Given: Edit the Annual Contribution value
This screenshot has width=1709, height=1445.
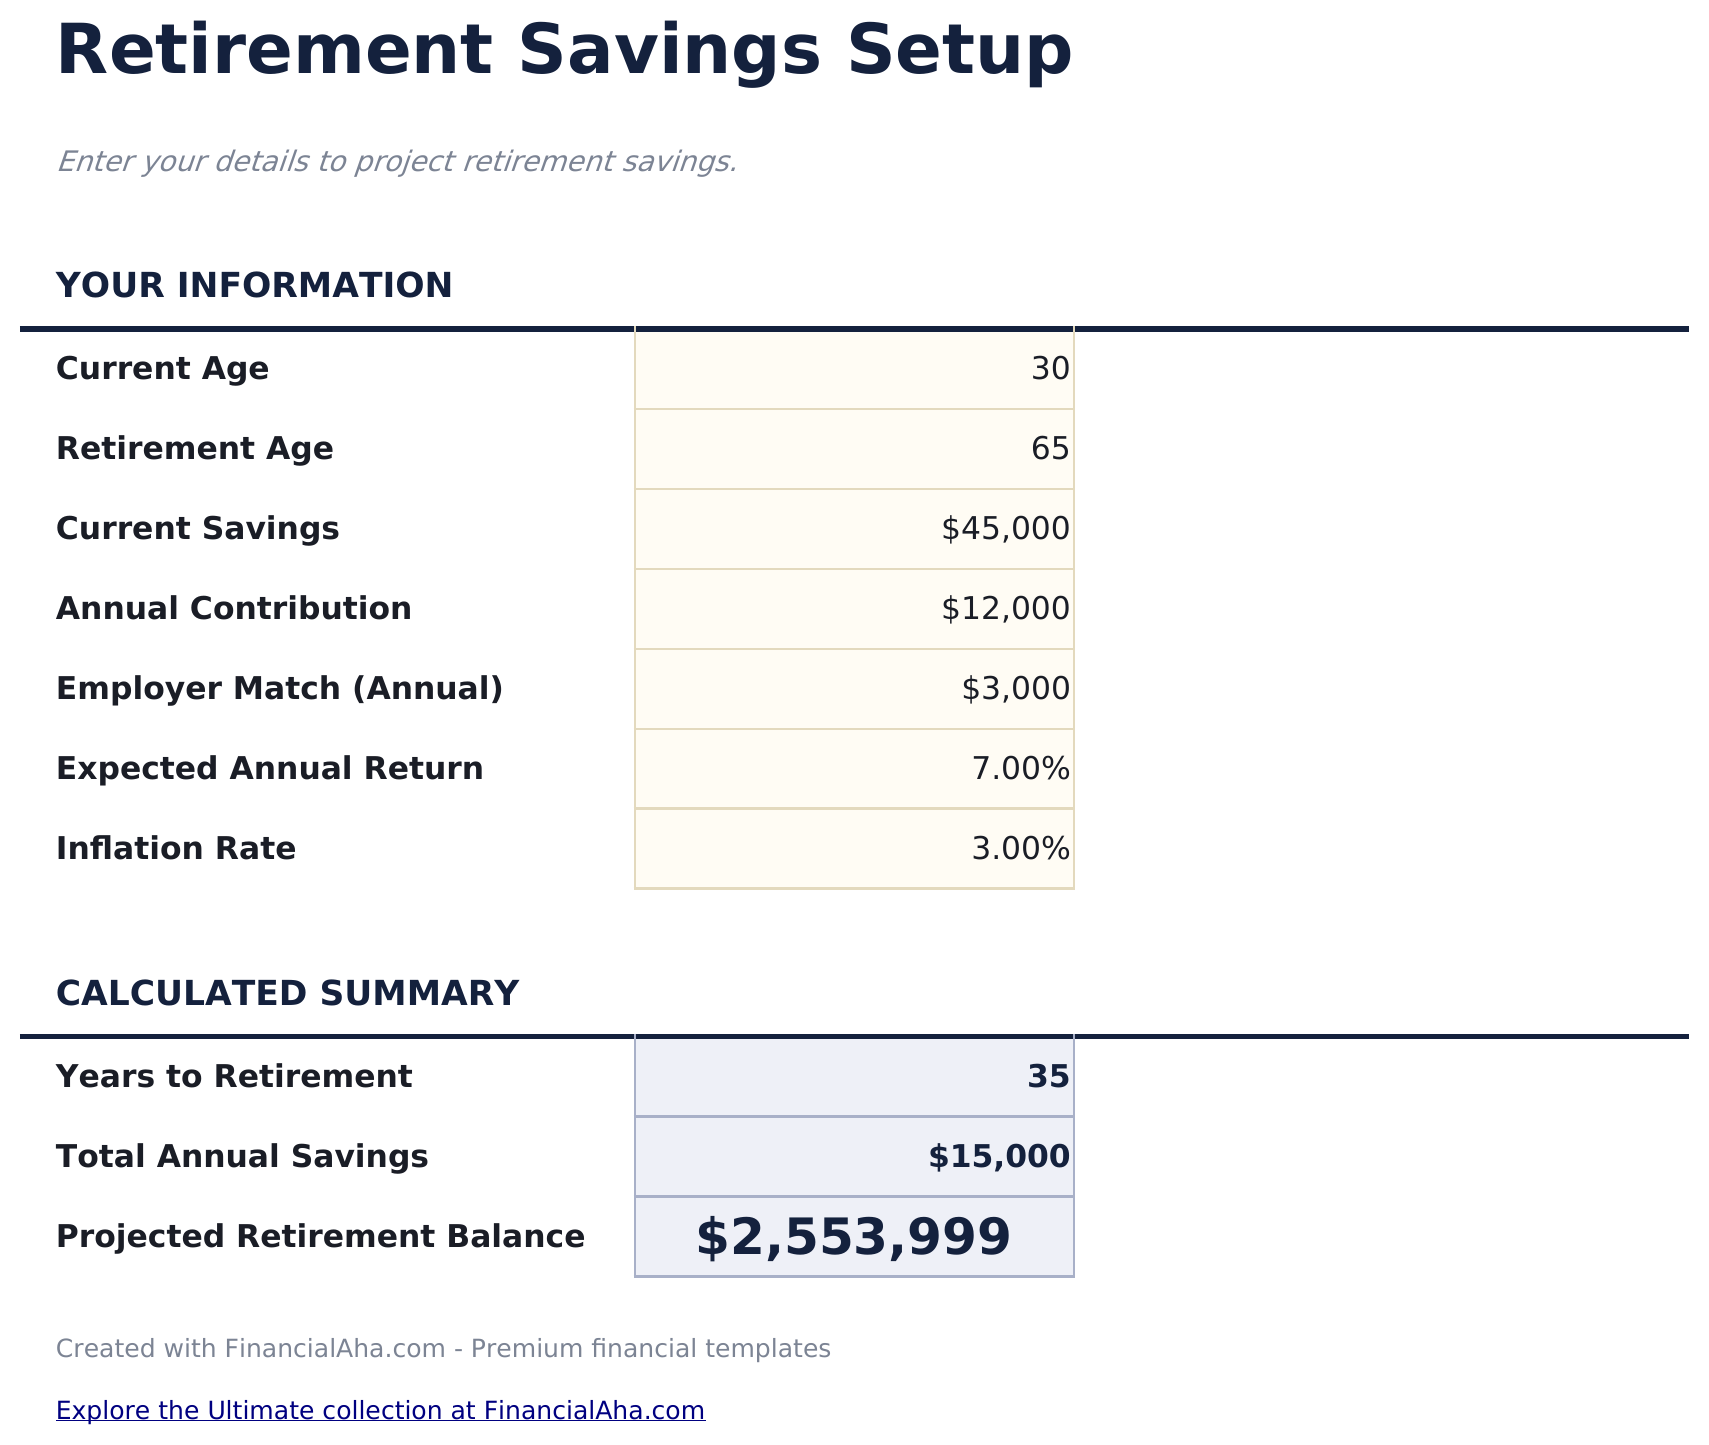Looking at the screenshot, I should point(853,608).
